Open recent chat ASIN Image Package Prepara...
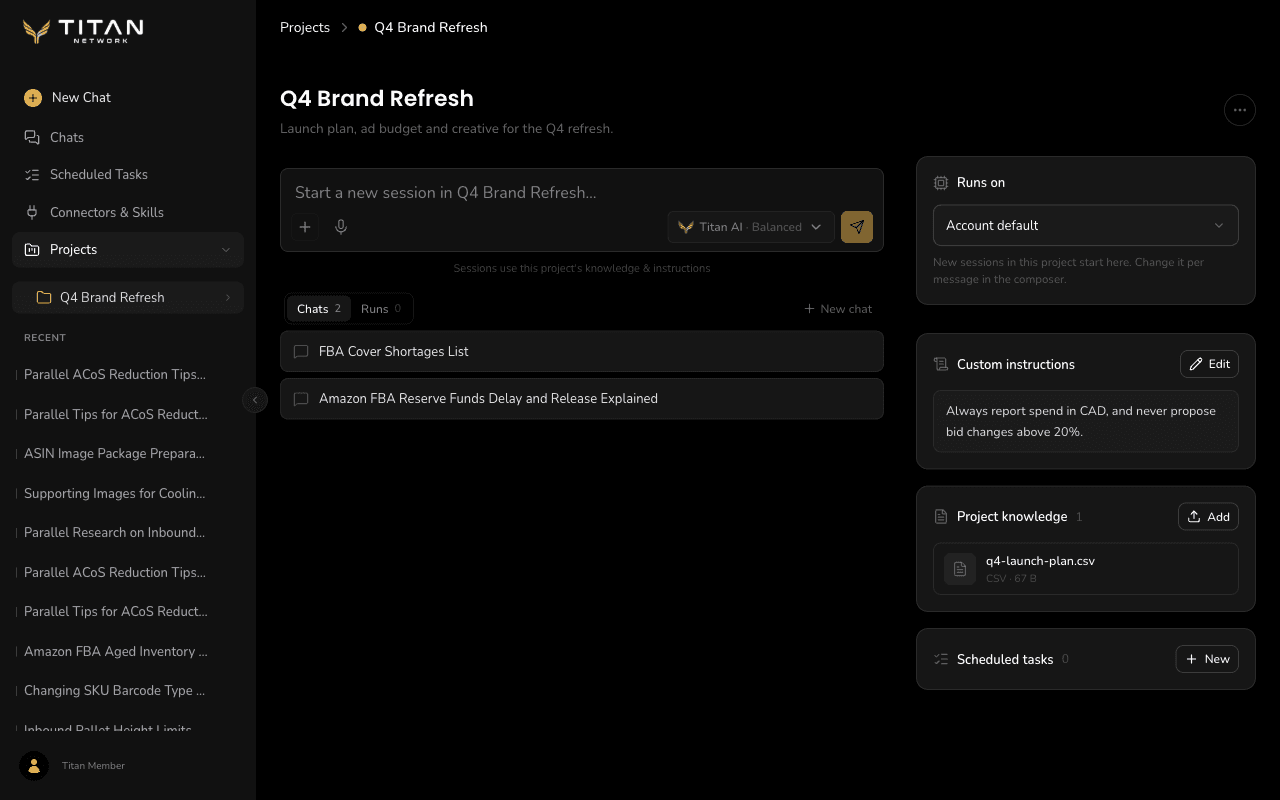Viewport: 1280px width, 800px height. click(115, 453)
